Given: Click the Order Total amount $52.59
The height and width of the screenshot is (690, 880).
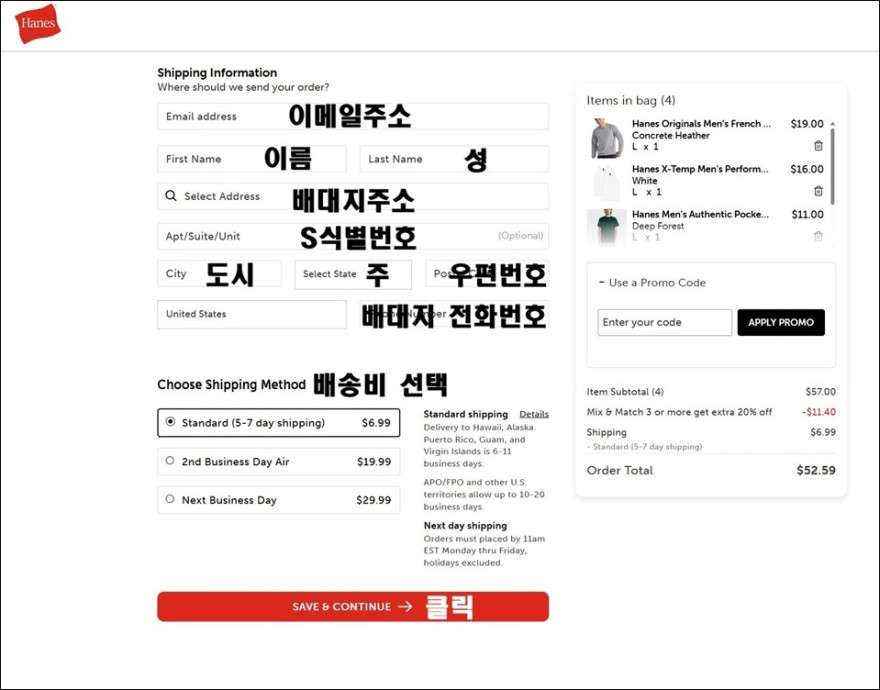Looking at the screenshot, I should click(x=816, y=470).
